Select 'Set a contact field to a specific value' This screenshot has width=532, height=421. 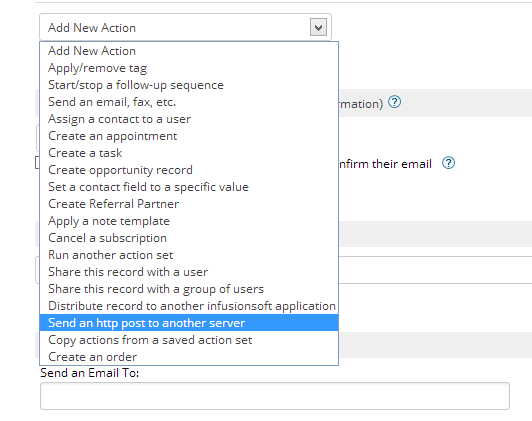pyautogui.click(x=189, y=187)
